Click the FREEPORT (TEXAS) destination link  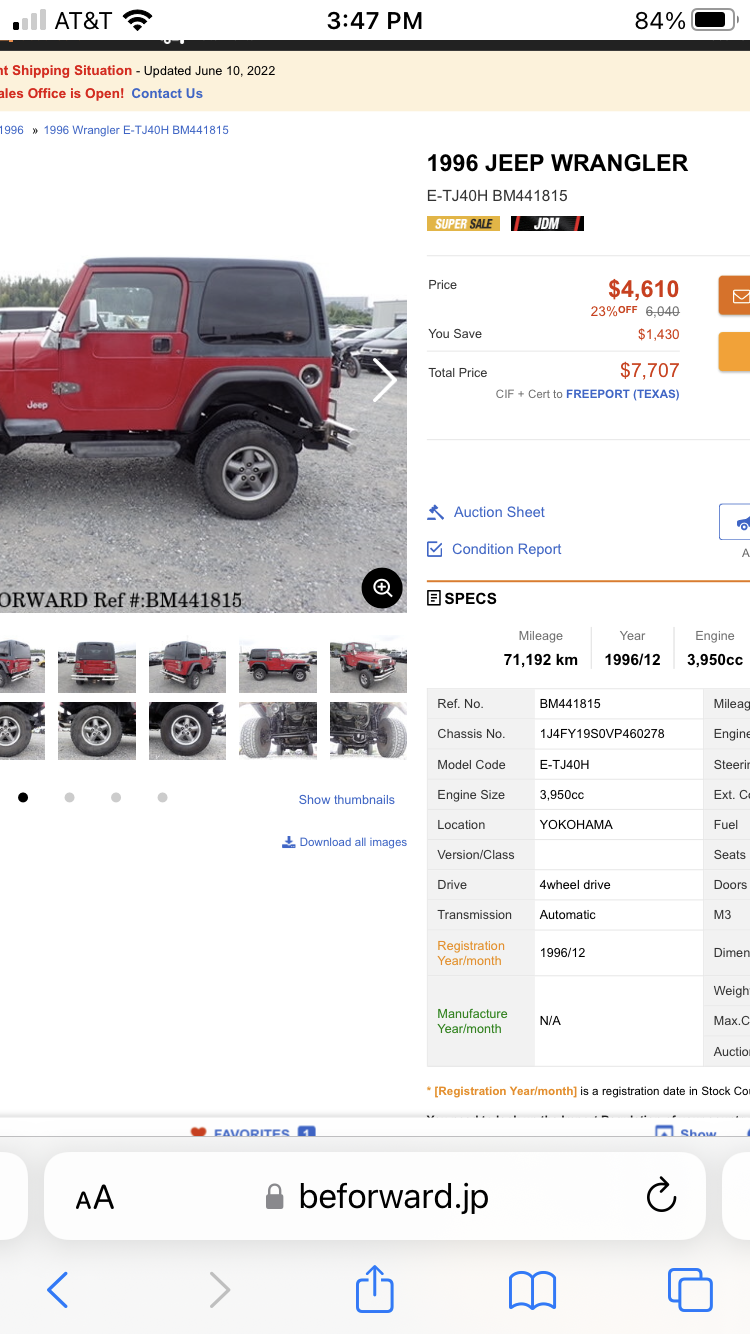(622, 394)
